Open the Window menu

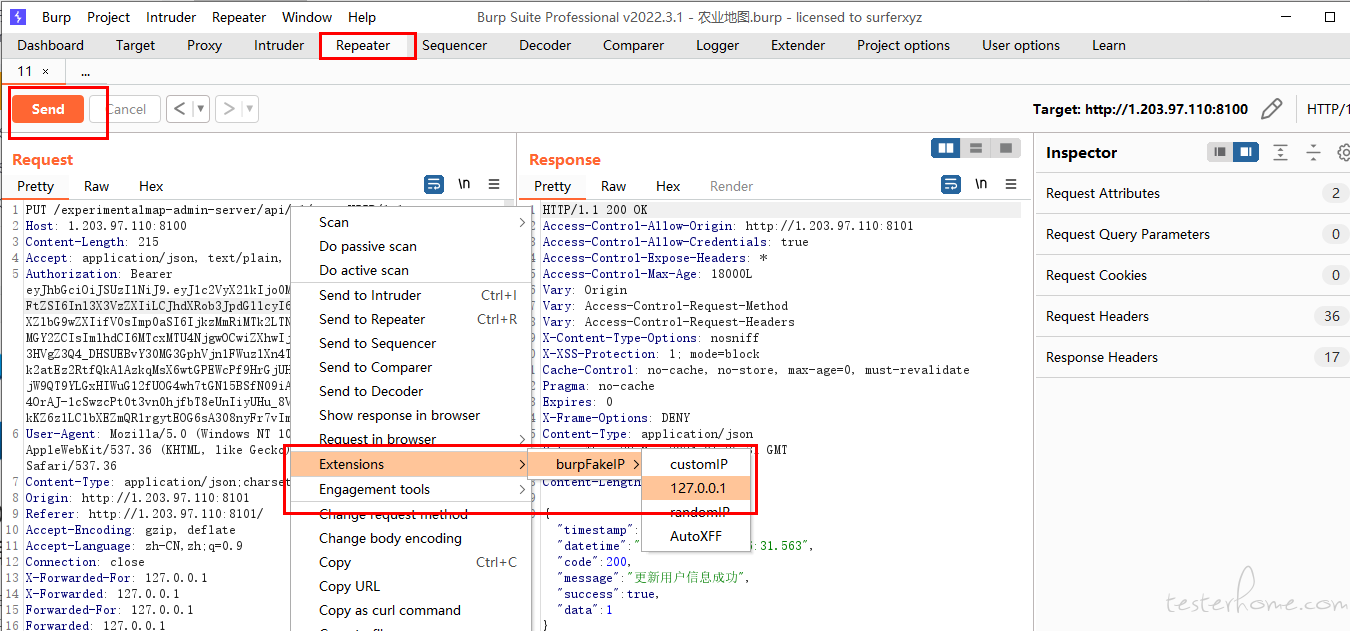pos(307,17)
